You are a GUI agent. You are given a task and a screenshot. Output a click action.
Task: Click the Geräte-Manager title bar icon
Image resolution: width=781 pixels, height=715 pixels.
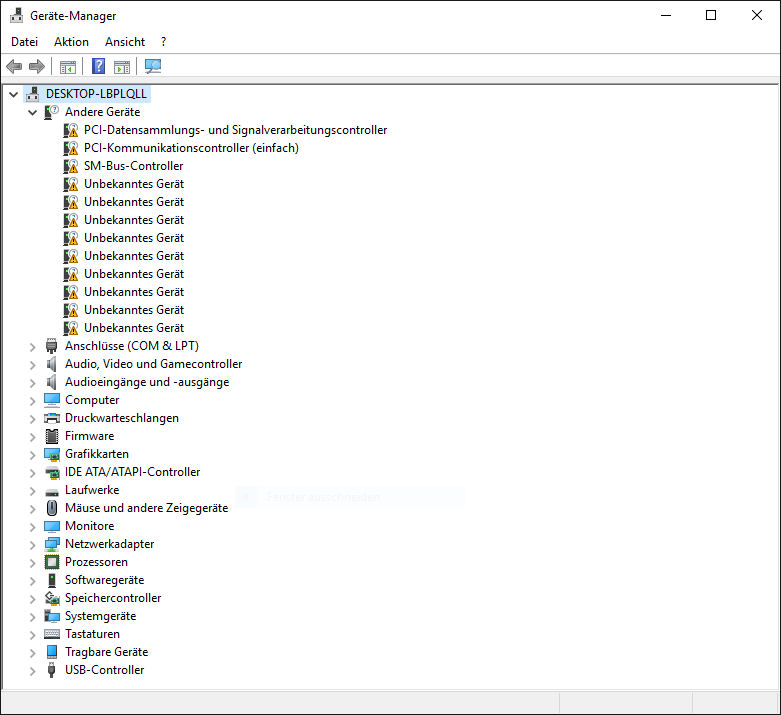click(16, 15)
